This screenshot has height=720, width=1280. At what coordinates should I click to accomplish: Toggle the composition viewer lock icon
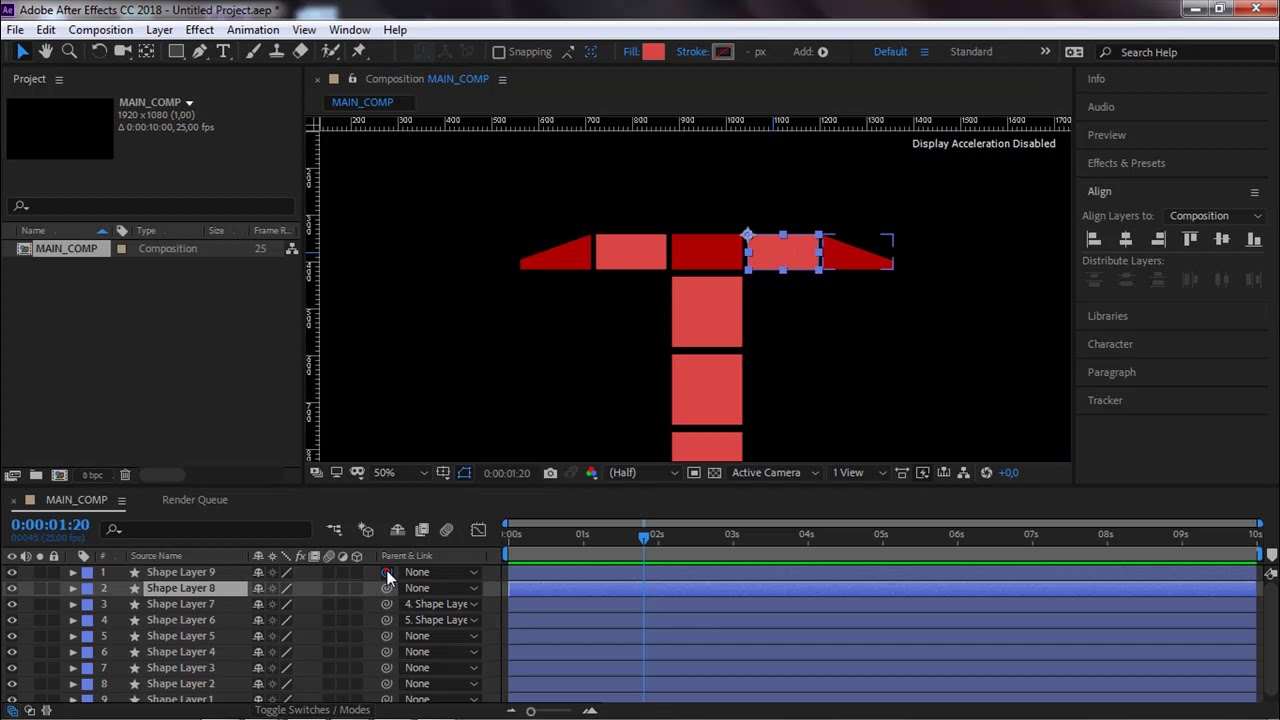pyautogui.click(x=352, y=79)
